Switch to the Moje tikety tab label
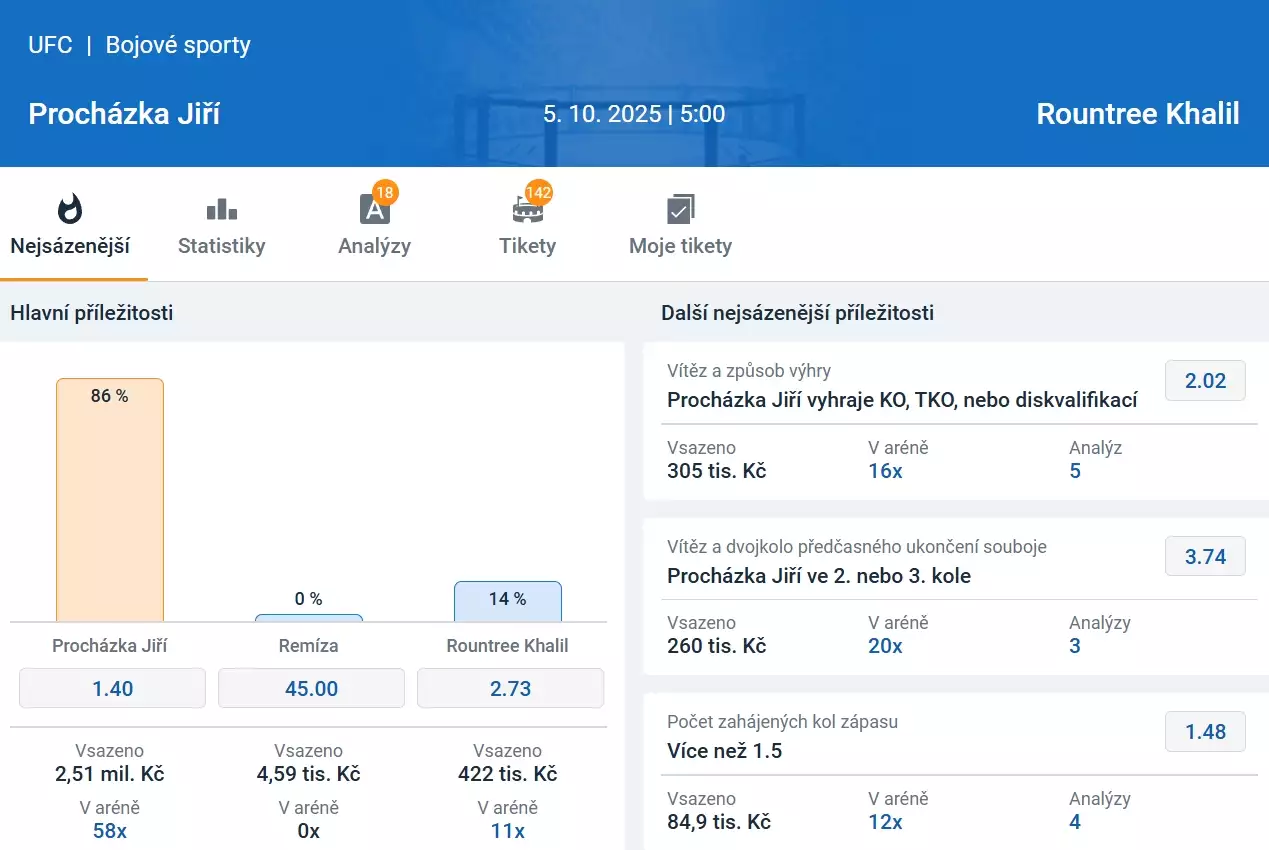Viewport: 1269px width, 850px height. point(680,246)
